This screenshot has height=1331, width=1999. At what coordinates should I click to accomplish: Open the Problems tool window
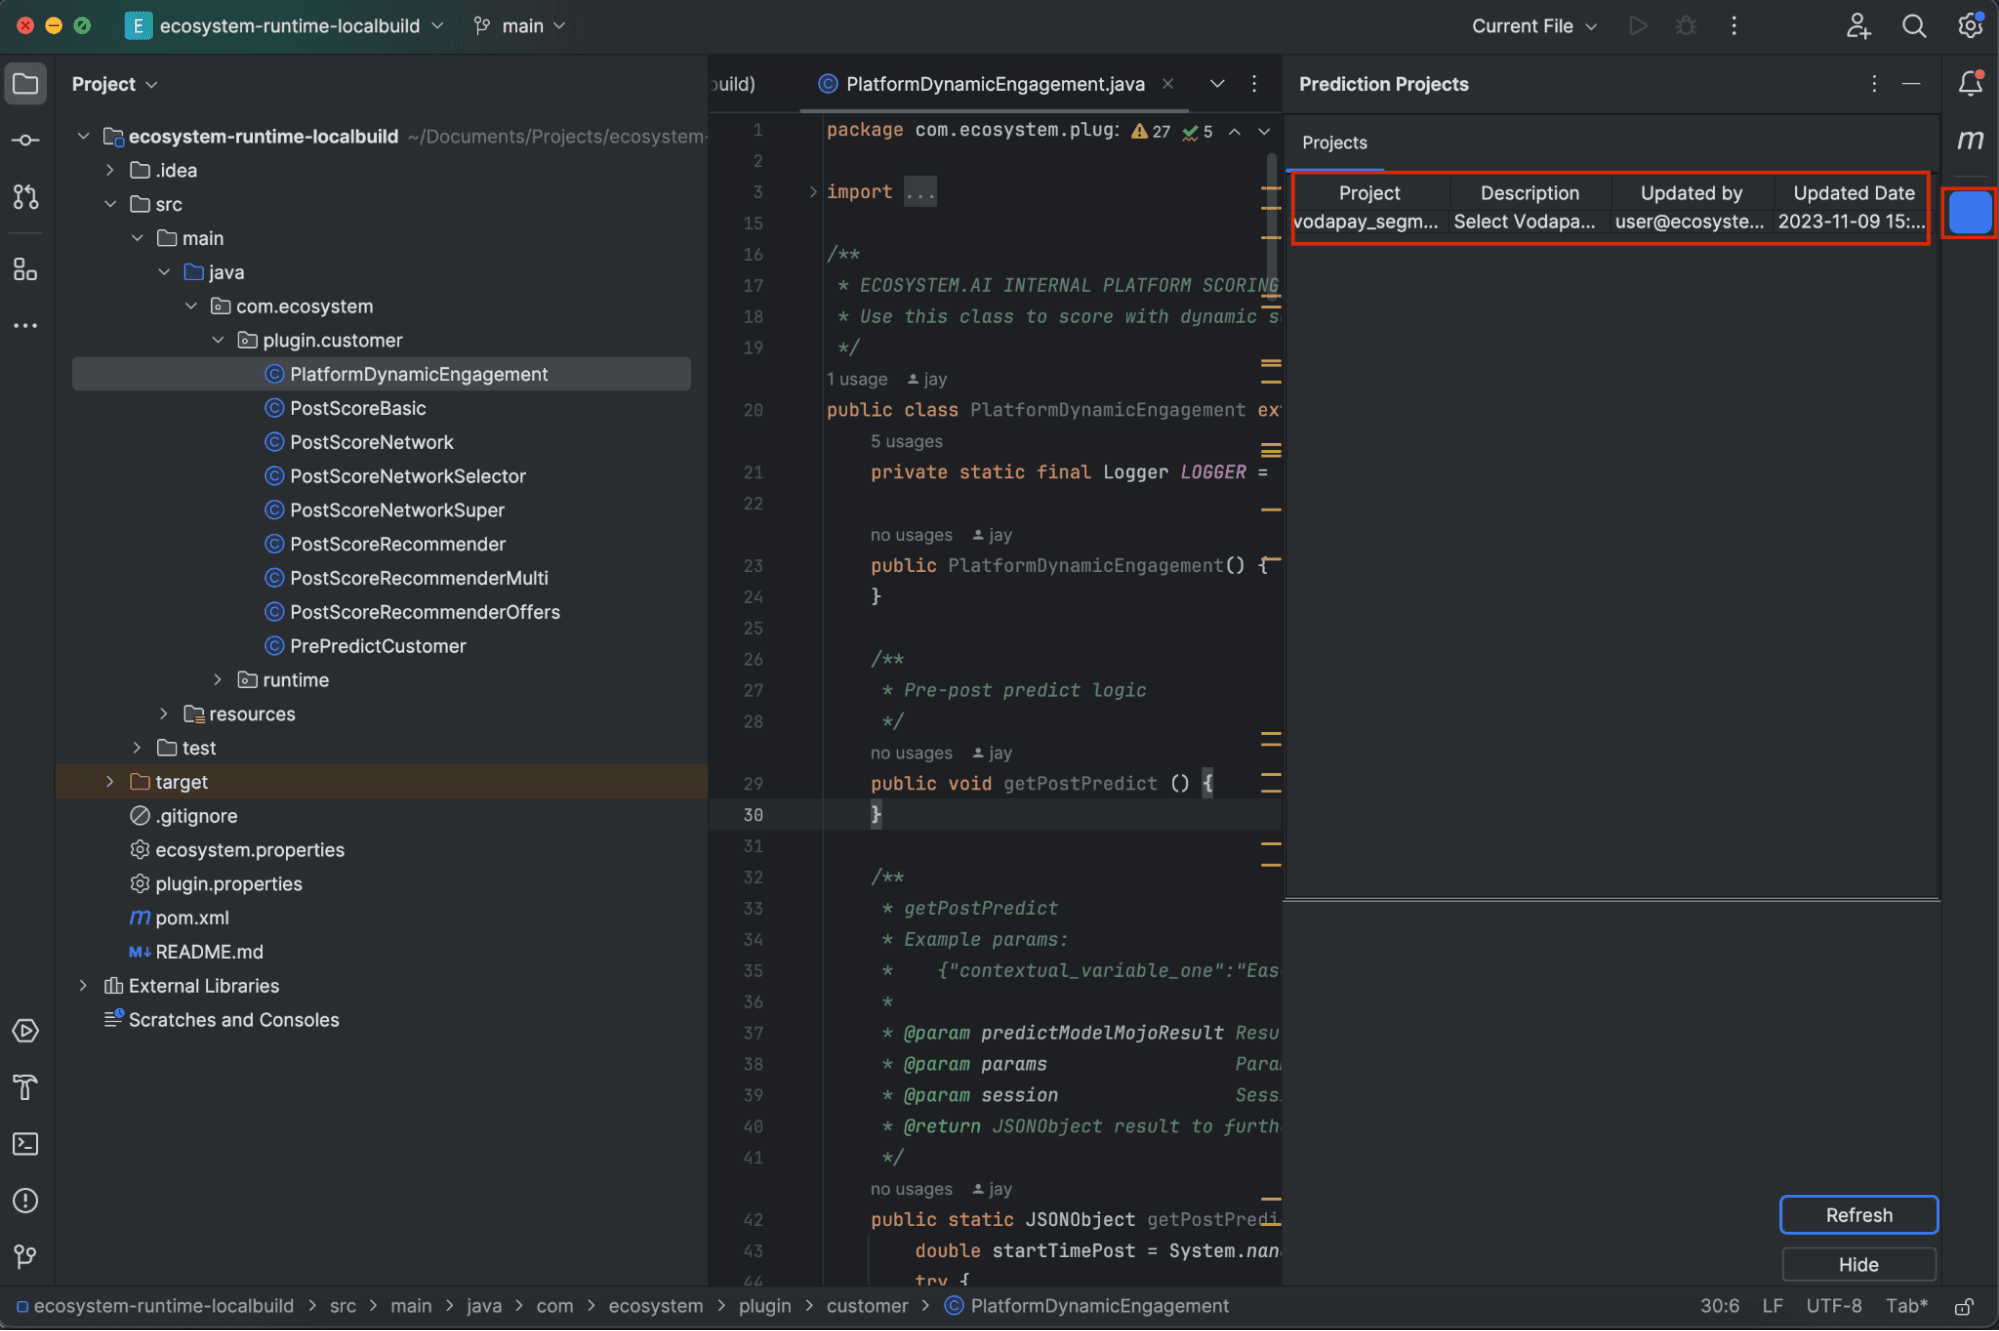25,1200
